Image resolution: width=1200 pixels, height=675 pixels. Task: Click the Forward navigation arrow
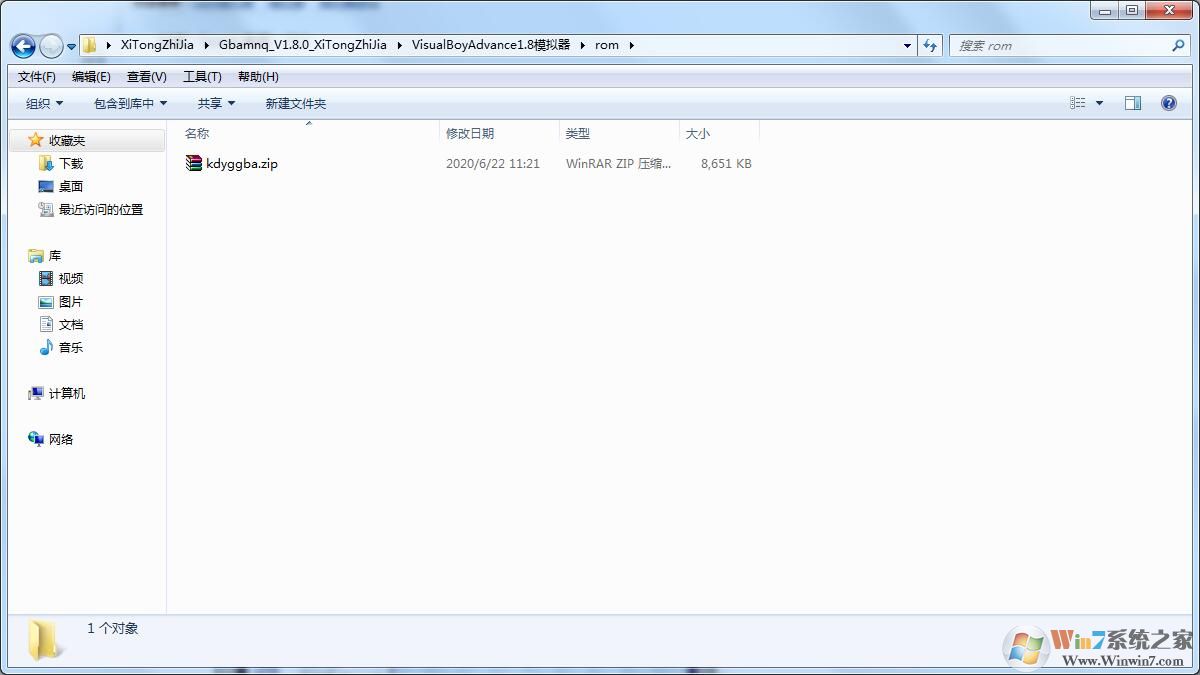tap(51, 46)
